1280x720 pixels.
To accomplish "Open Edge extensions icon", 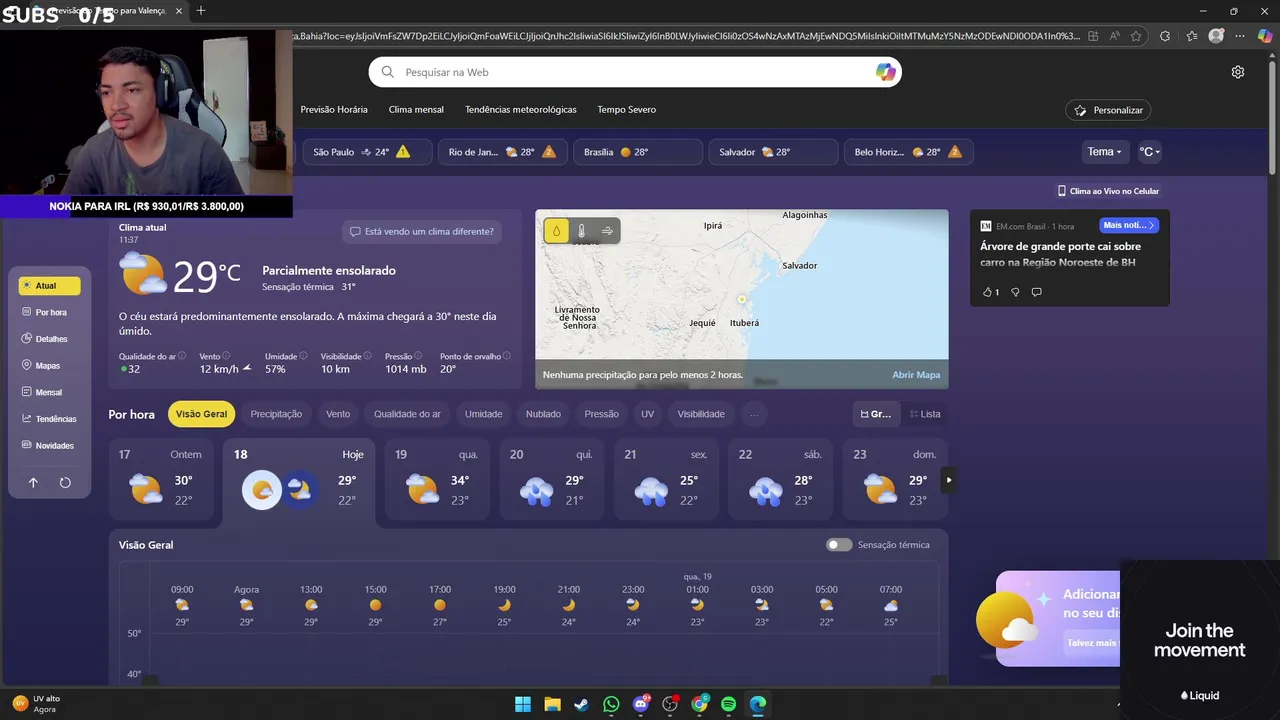I will click(1164, 36).
